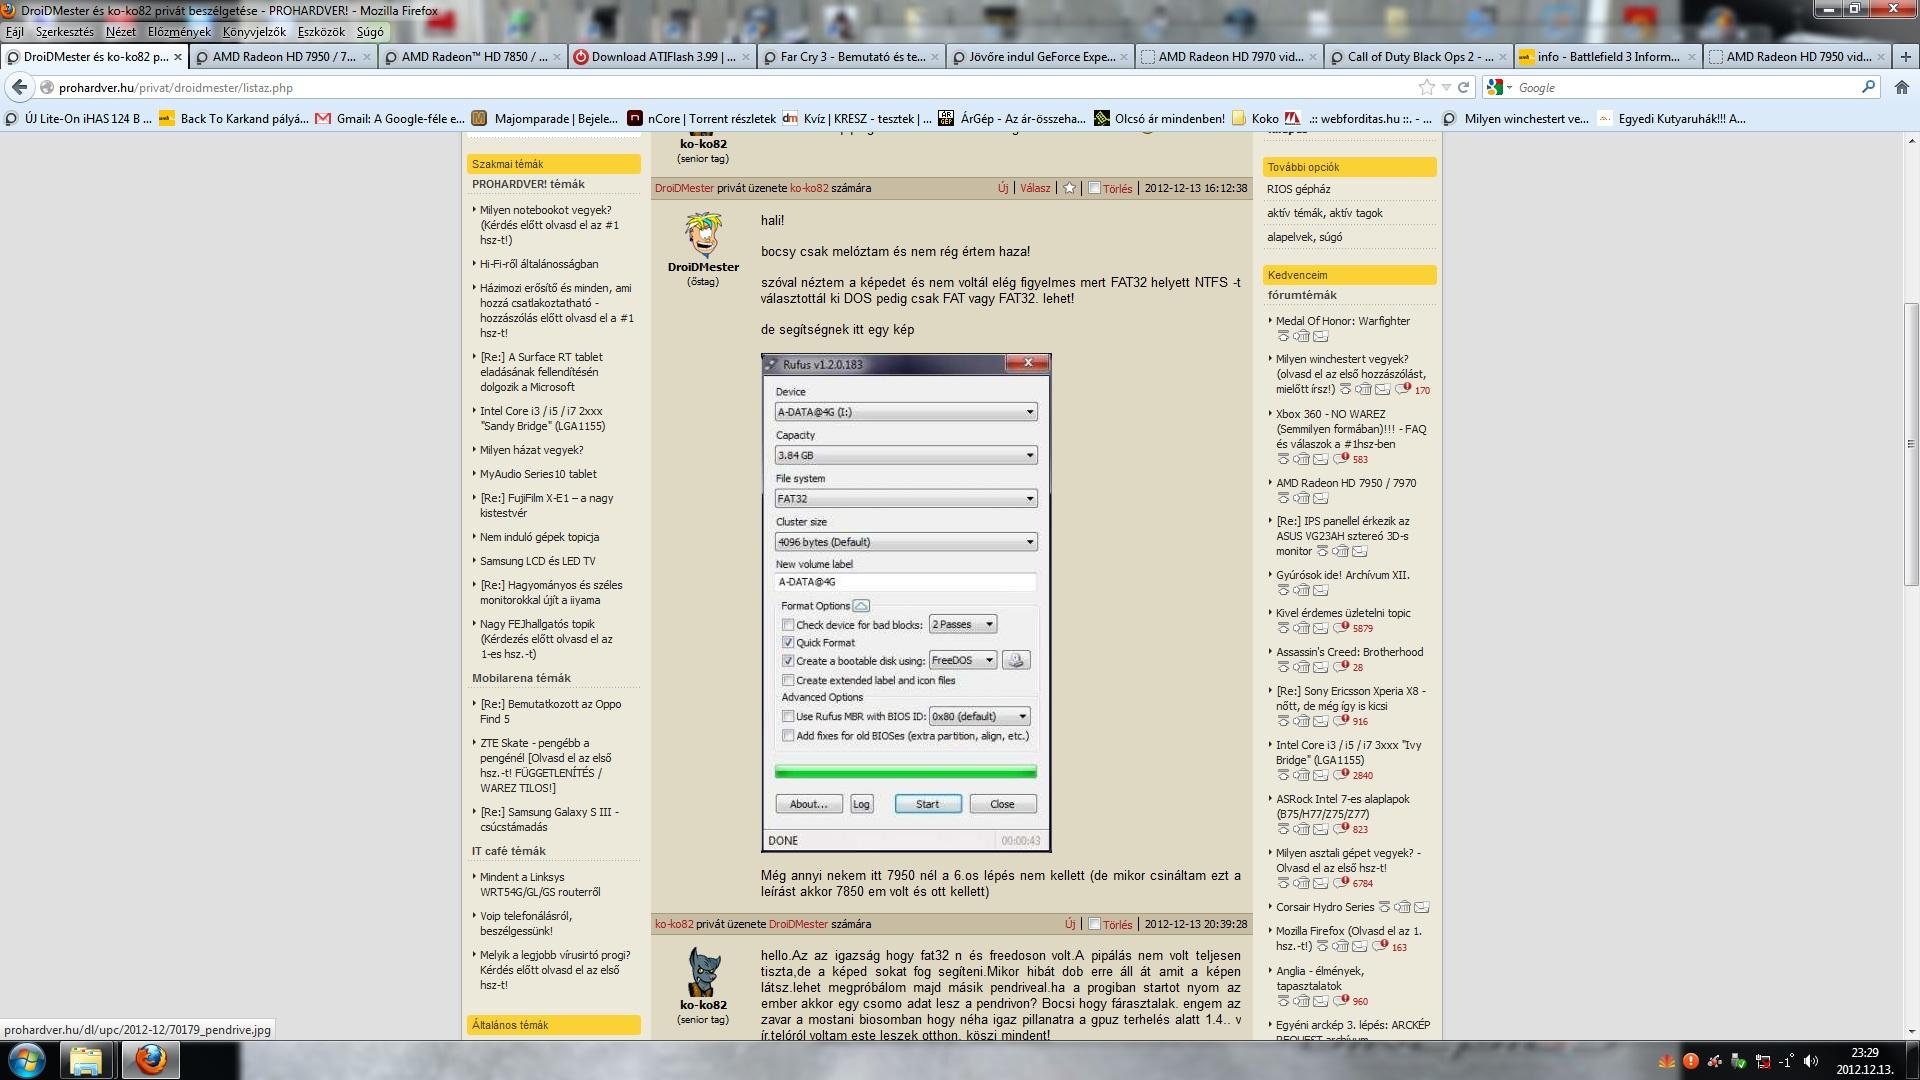Screen dimensions: 1920x1080
Task: Open Windows Start button
Action: click(27, 1060)
